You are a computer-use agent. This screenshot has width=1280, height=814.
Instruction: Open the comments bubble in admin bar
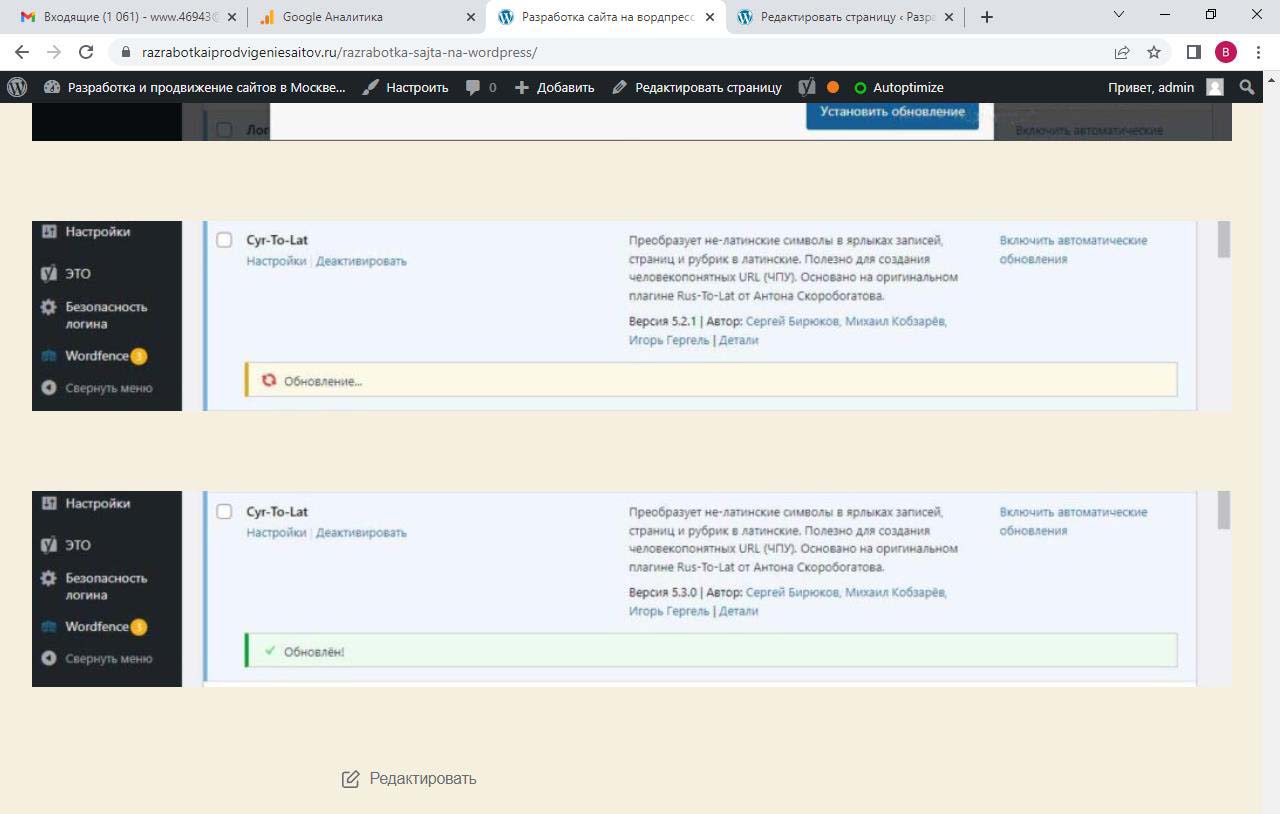[x=480, y=87]
